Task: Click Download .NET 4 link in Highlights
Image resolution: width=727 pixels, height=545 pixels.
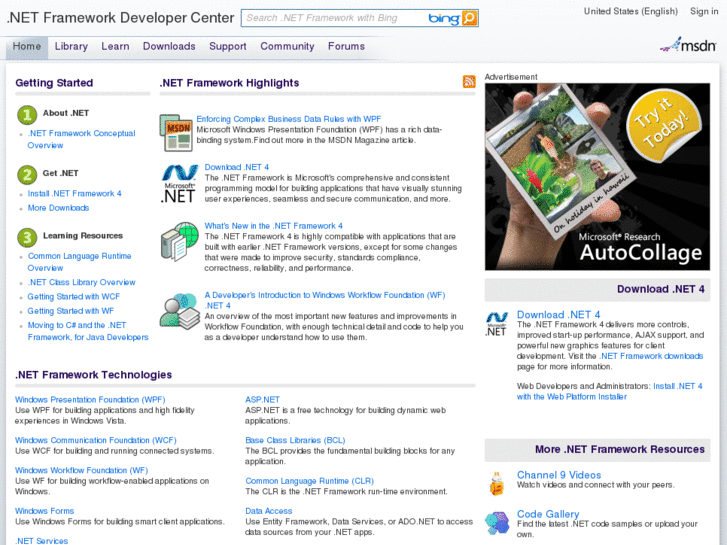Action: point(236,167)
